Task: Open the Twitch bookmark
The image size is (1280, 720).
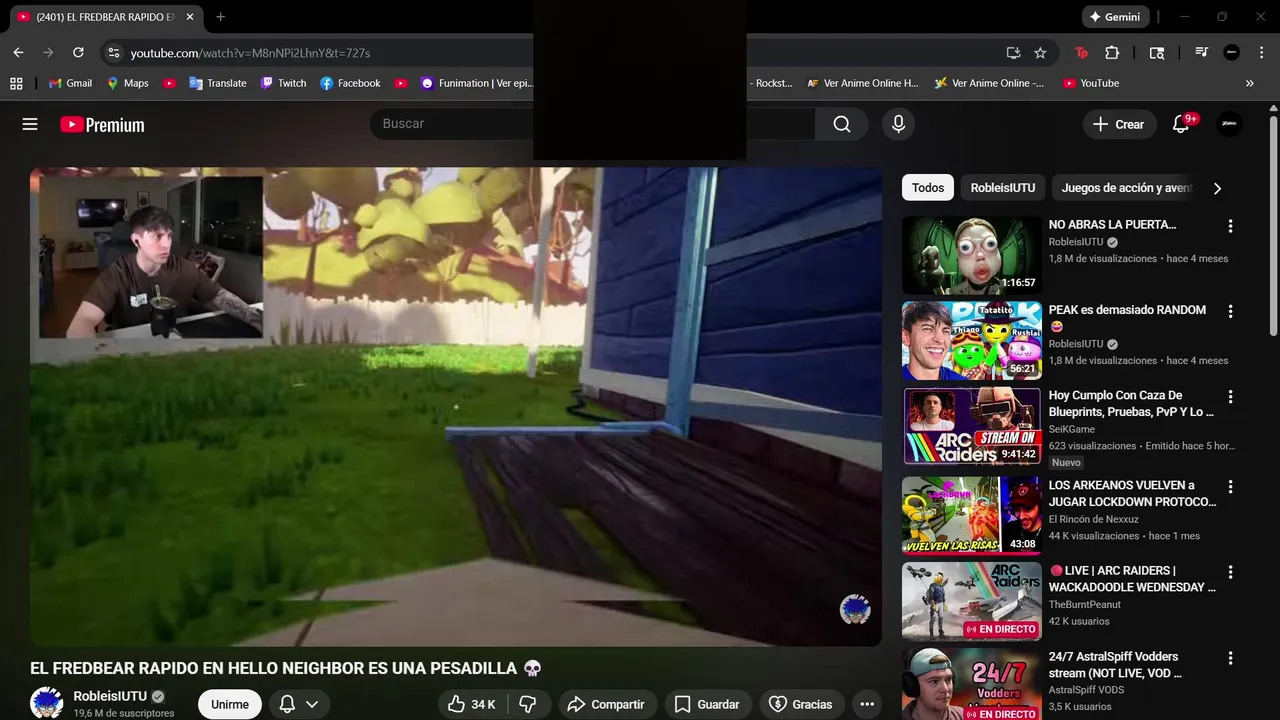Action: pos(284,83)
